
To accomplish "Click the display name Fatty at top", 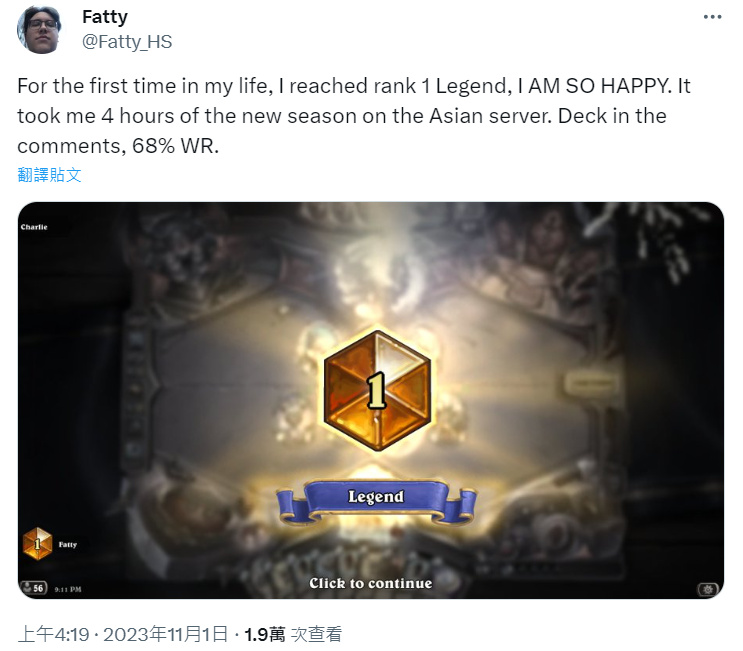I will [105, 17].
